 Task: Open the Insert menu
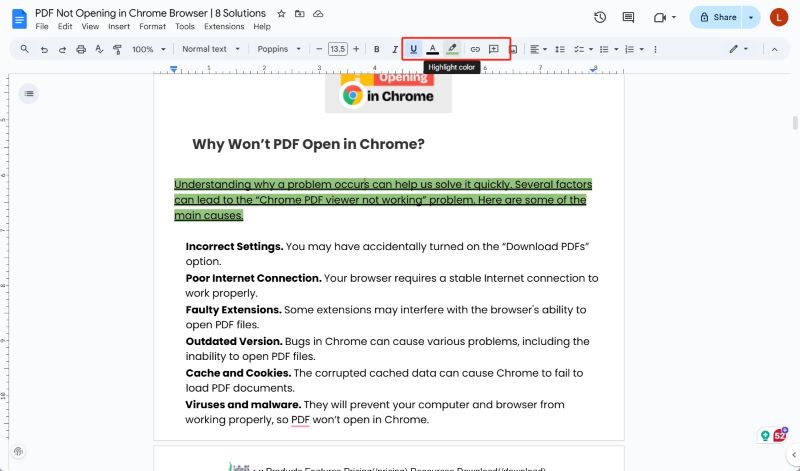(x=119, y=27)
